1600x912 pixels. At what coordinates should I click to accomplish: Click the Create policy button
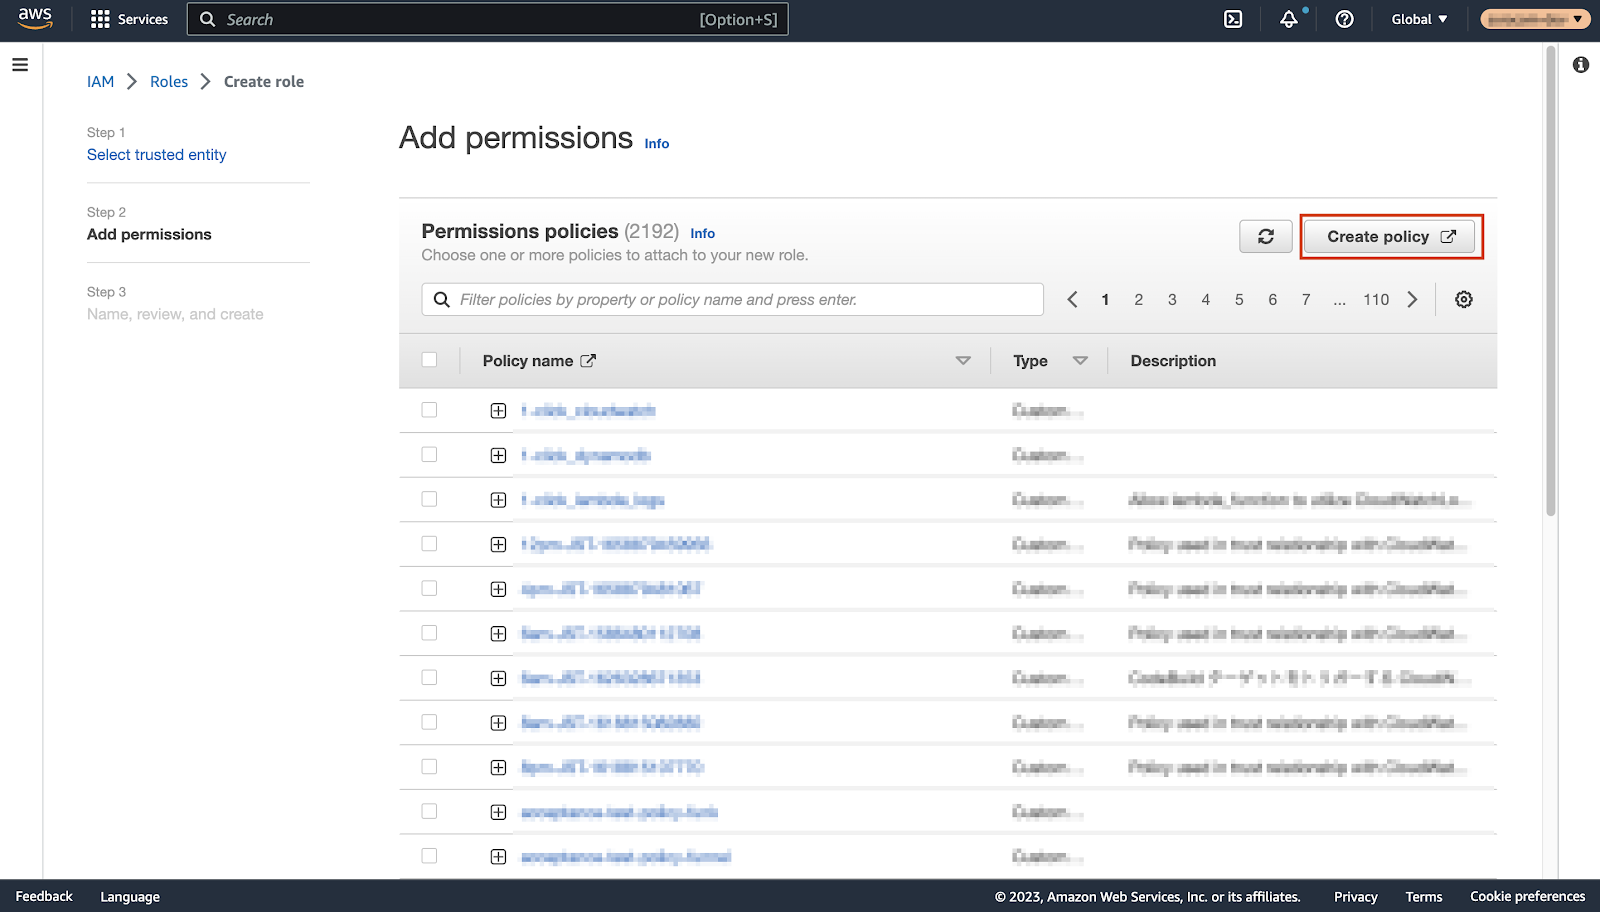1390,237
